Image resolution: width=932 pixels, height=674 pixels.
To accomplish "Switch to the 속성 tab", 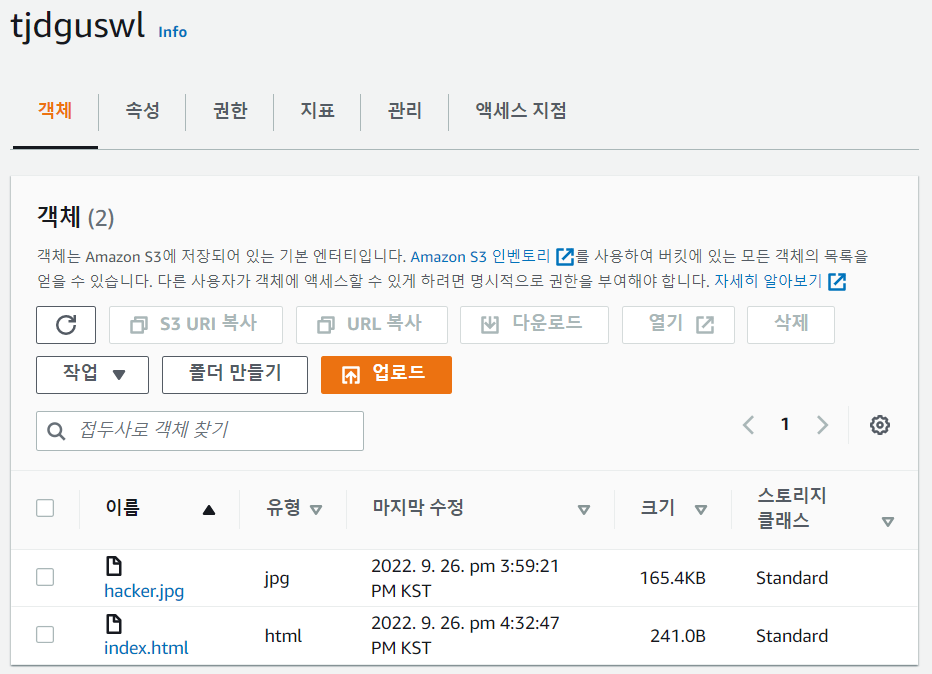I will point(143,111).
